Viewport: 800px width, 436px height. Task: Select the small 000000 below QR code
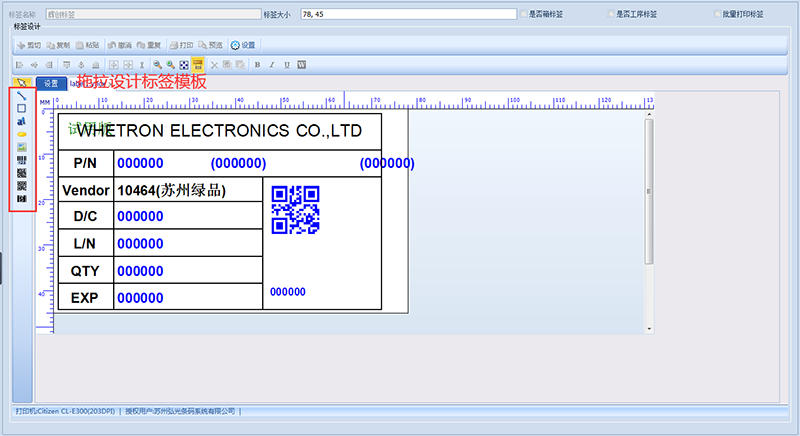288,292
